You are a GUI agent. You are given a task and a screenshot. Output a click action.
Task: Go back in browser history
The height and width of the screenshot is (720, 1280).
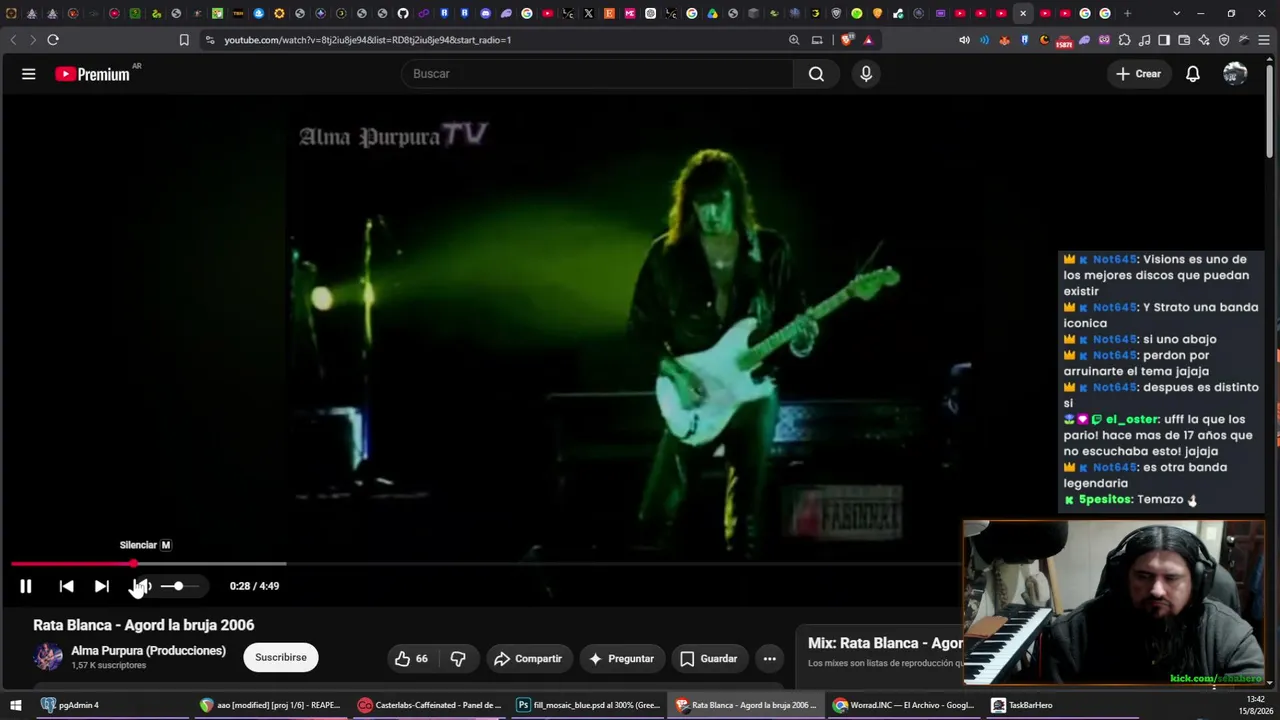13,40
